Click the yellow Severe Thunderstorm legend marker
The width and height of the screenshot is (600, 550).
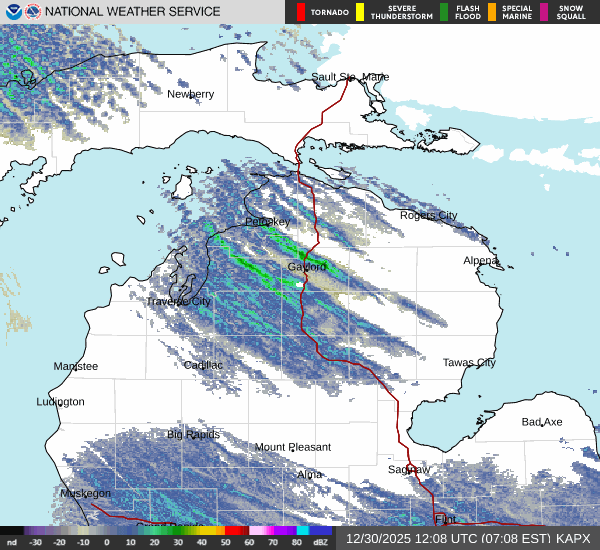[x=358, y=12]
